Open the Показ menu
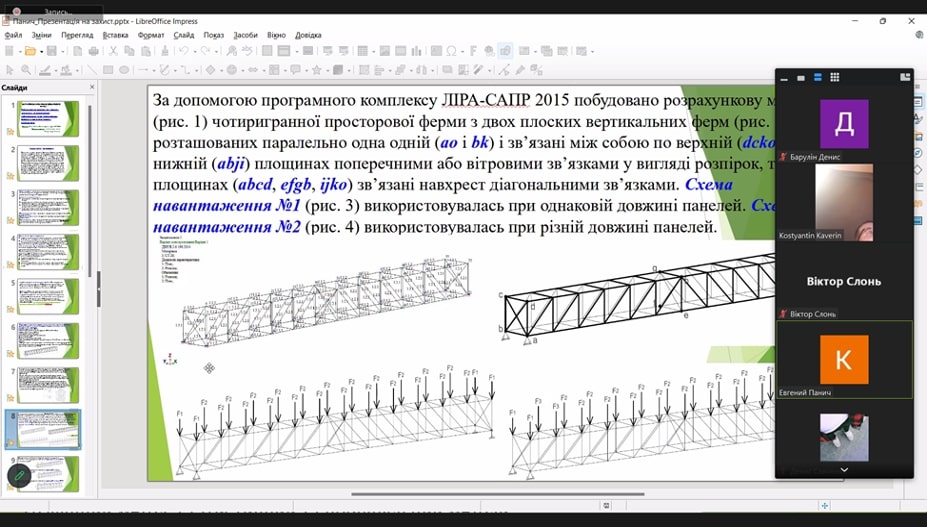Image resolution: width=927 pixels, height=527 pixels. pyautogui.click(x=213, y=35)
